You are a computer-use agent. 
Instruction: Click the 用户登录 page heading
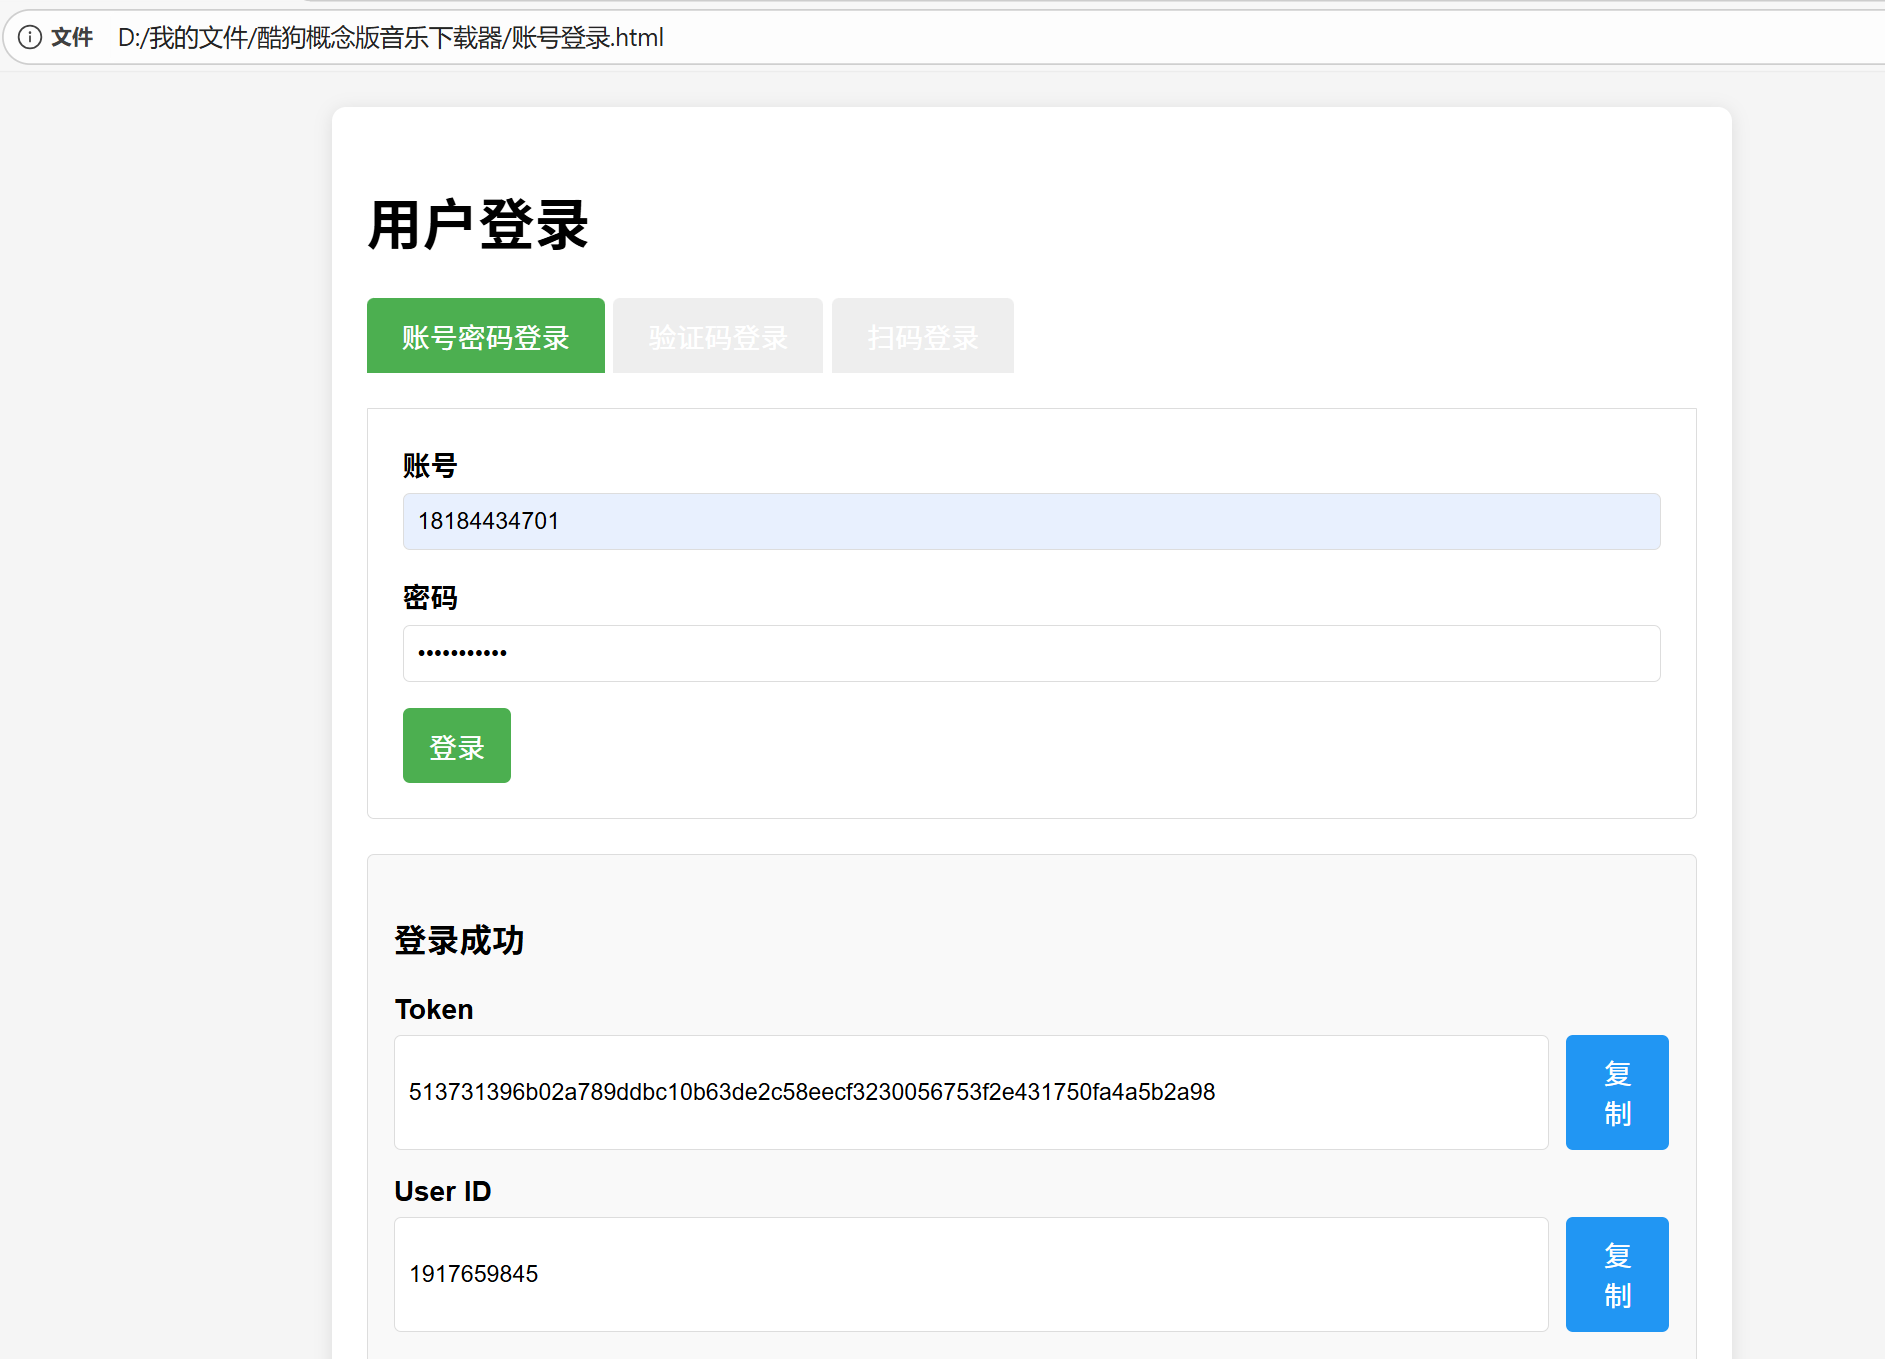point(478,225)
